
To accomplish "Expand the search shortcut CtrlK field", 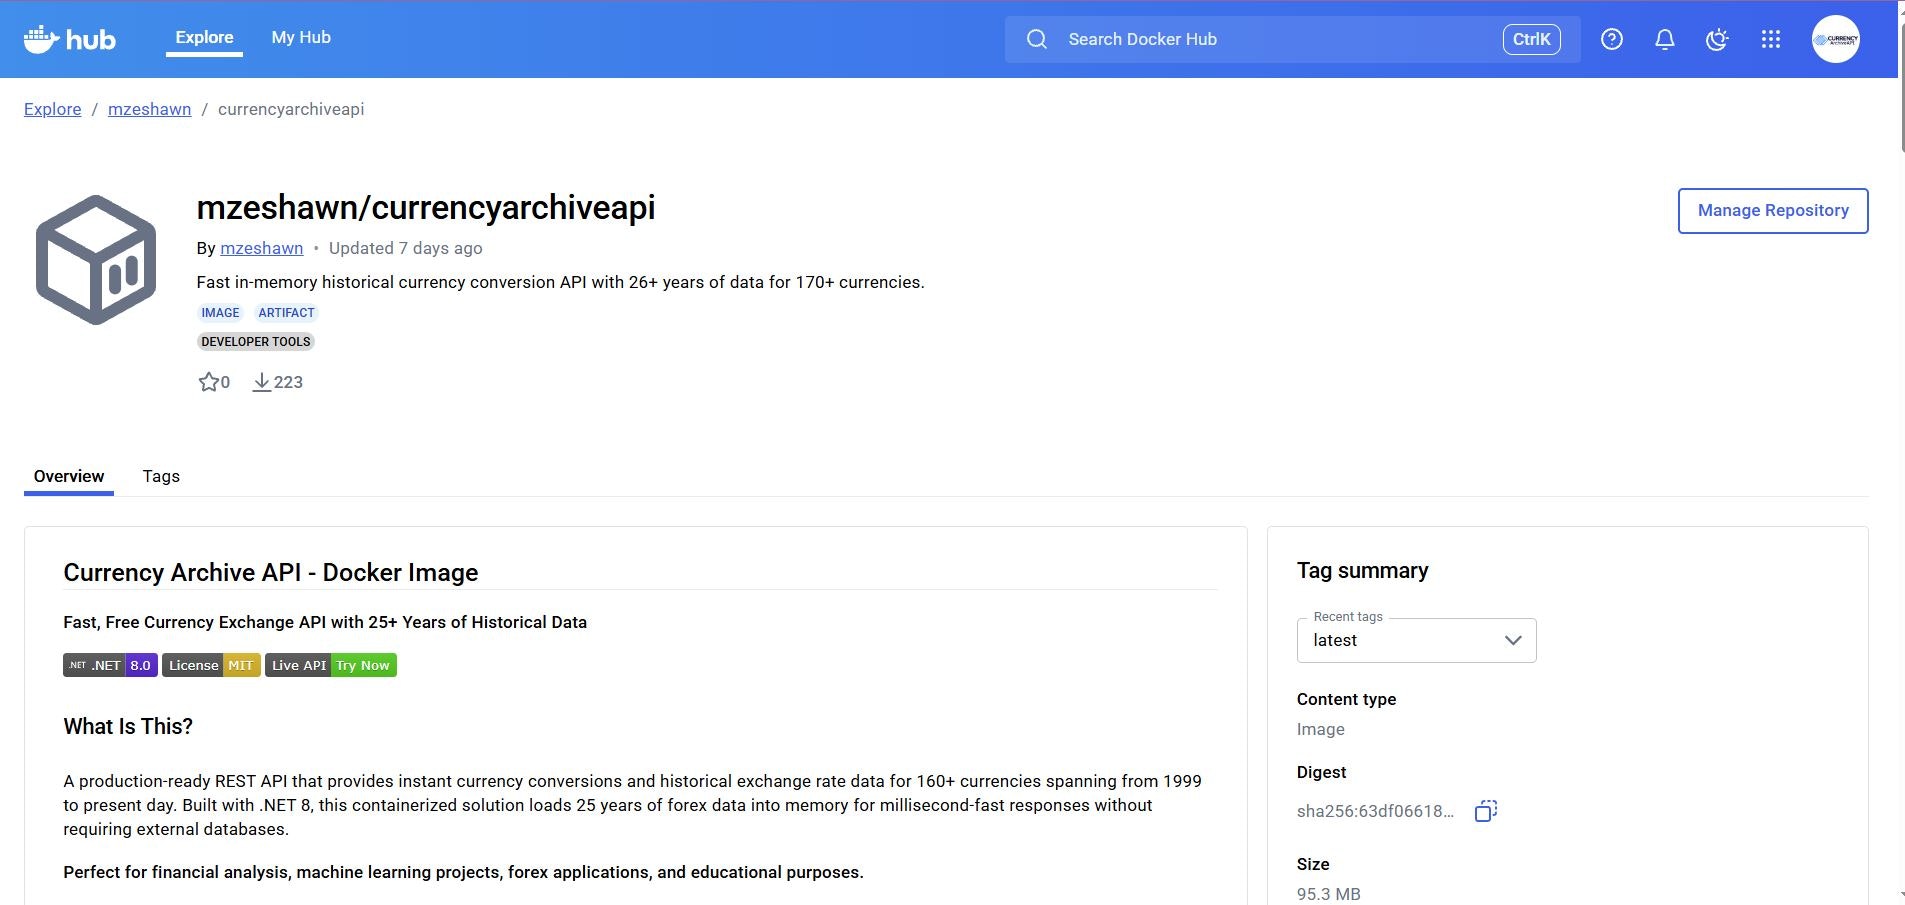I will (1531, 39).
